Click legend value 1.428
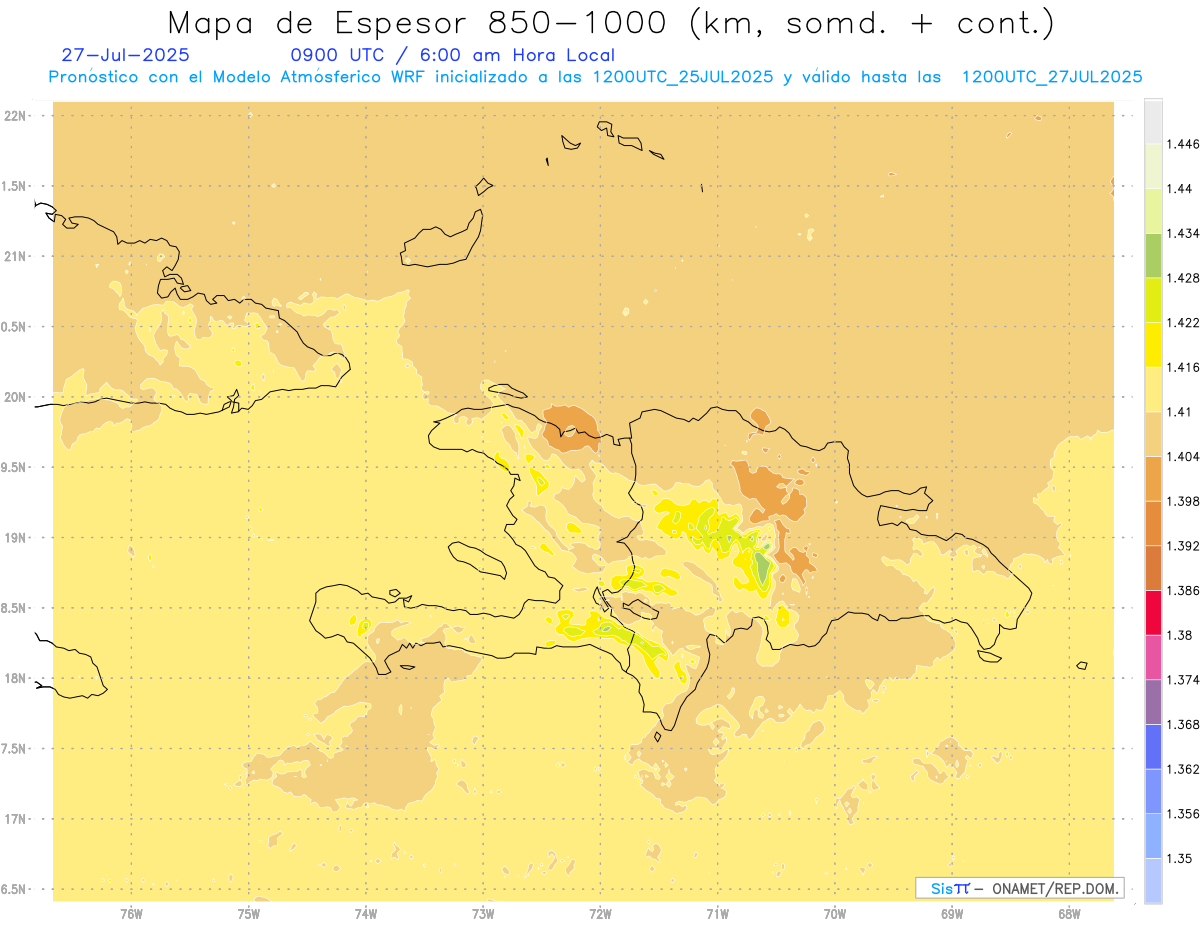The image size is (1200, 927). [x=1183, y=278]
